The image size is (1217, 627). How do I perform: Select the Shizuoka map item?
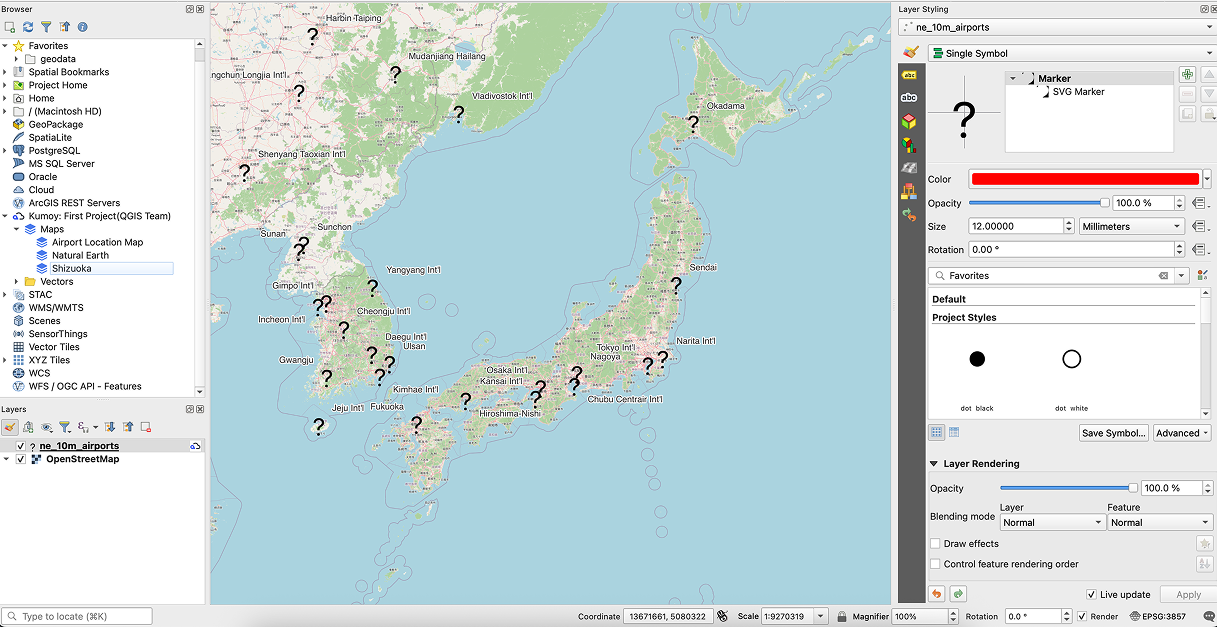click(72, 268)
